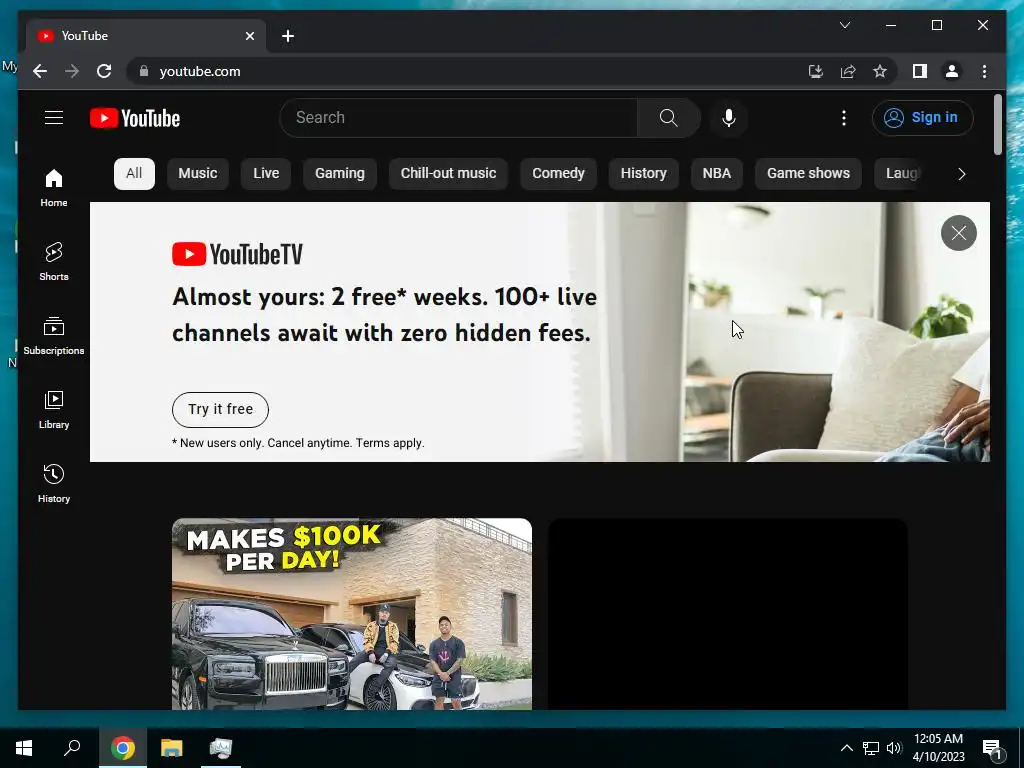This screenshot has width=1024, height=768.
Task: Open a new tab
Action: (x=288, y=36)
